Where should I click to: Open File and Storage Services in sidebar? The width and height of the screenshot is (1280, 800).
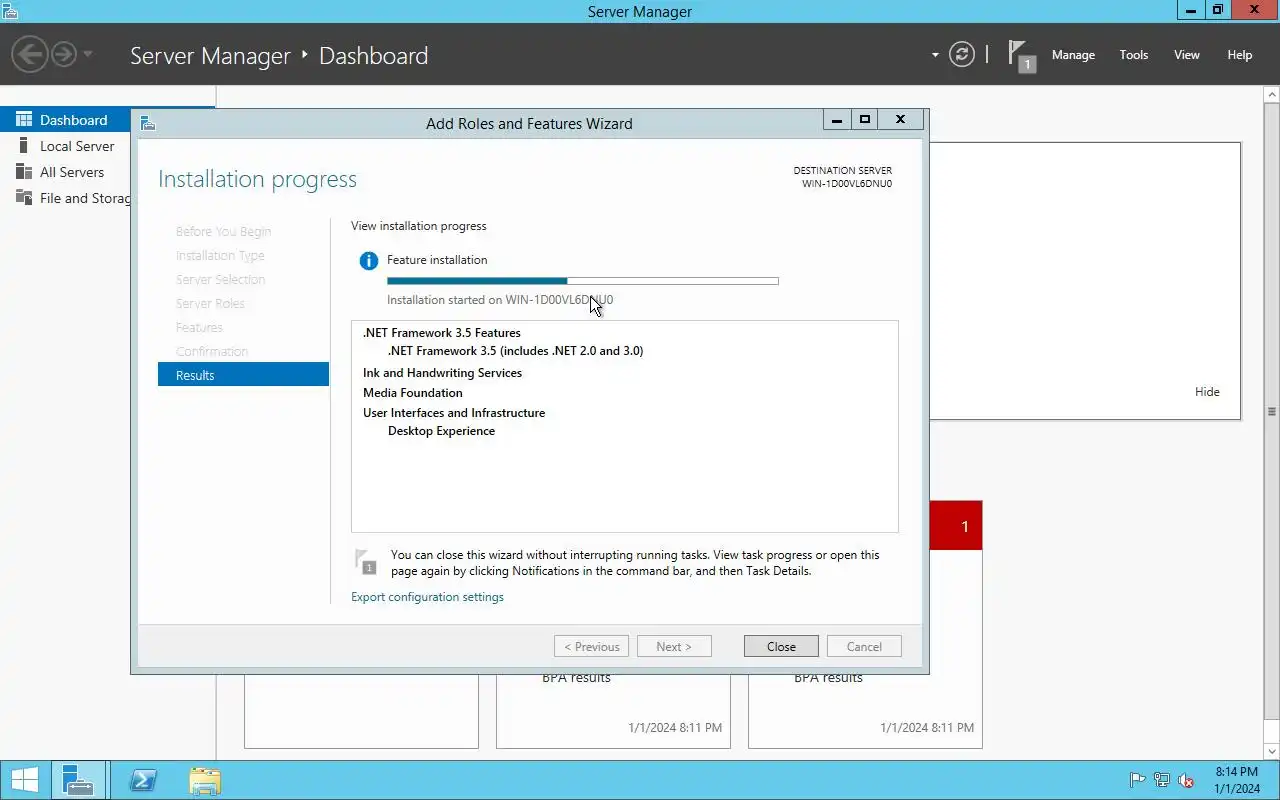click(65, 198)
